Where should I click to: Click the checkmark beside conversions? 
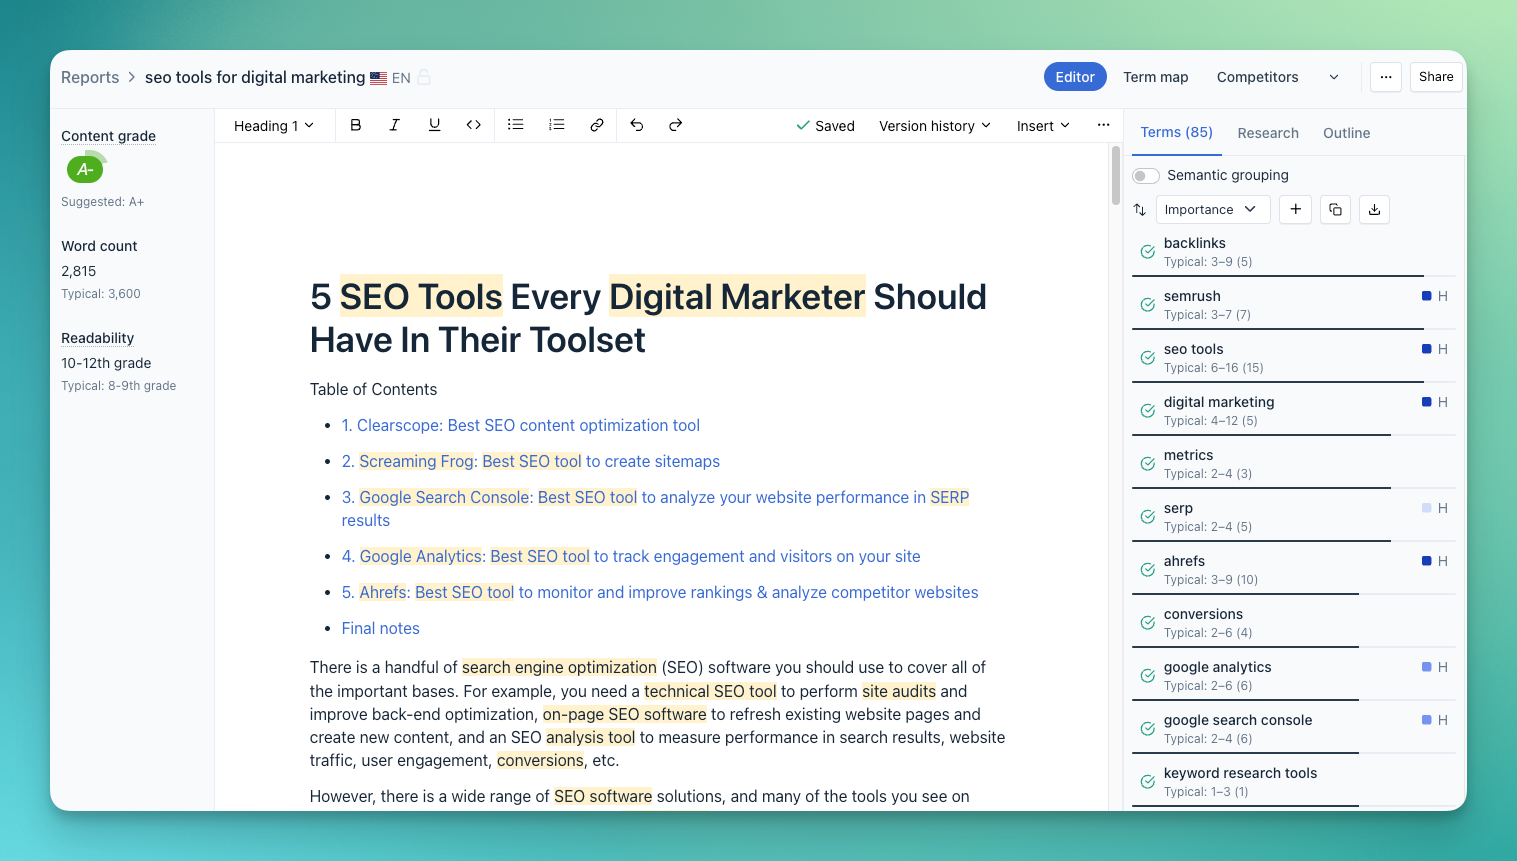point(1148,623)
